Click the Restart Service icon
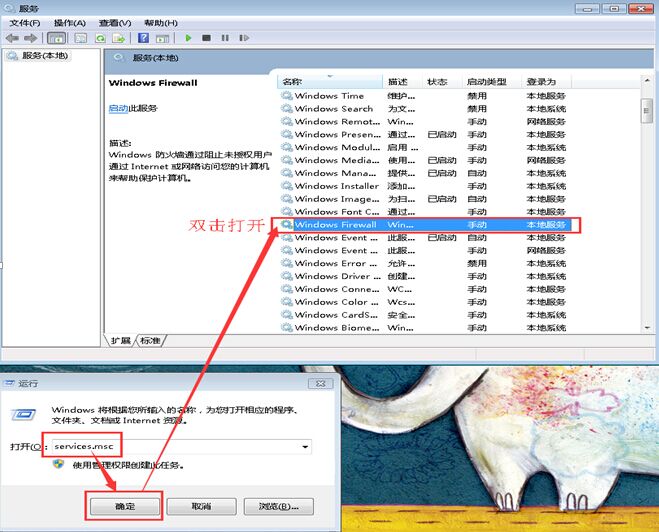 click(x=244, y=38)
